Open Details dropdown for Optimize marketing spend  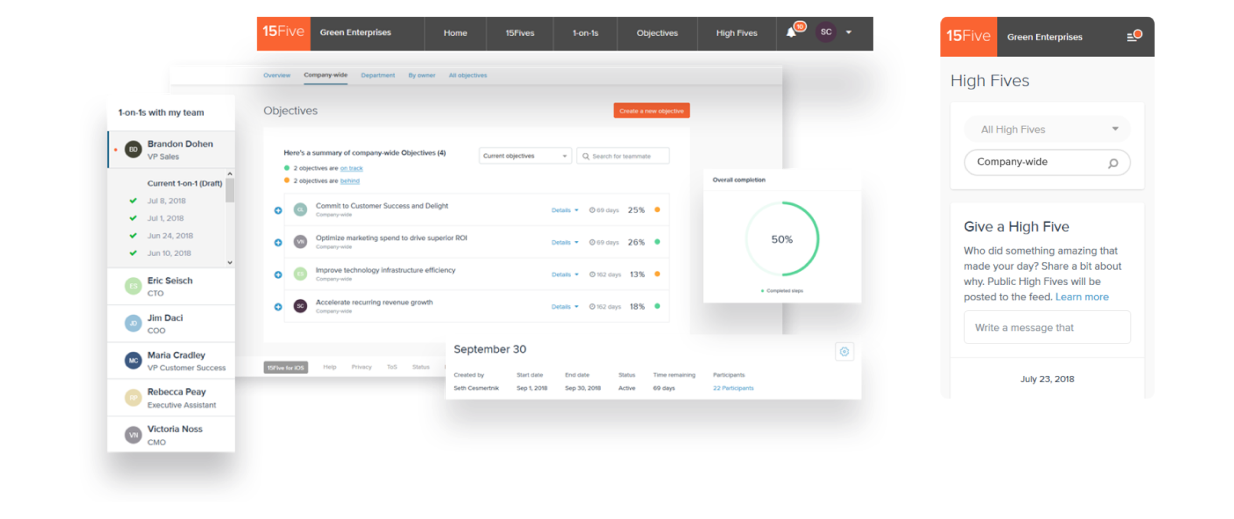[x=565, y=242]
